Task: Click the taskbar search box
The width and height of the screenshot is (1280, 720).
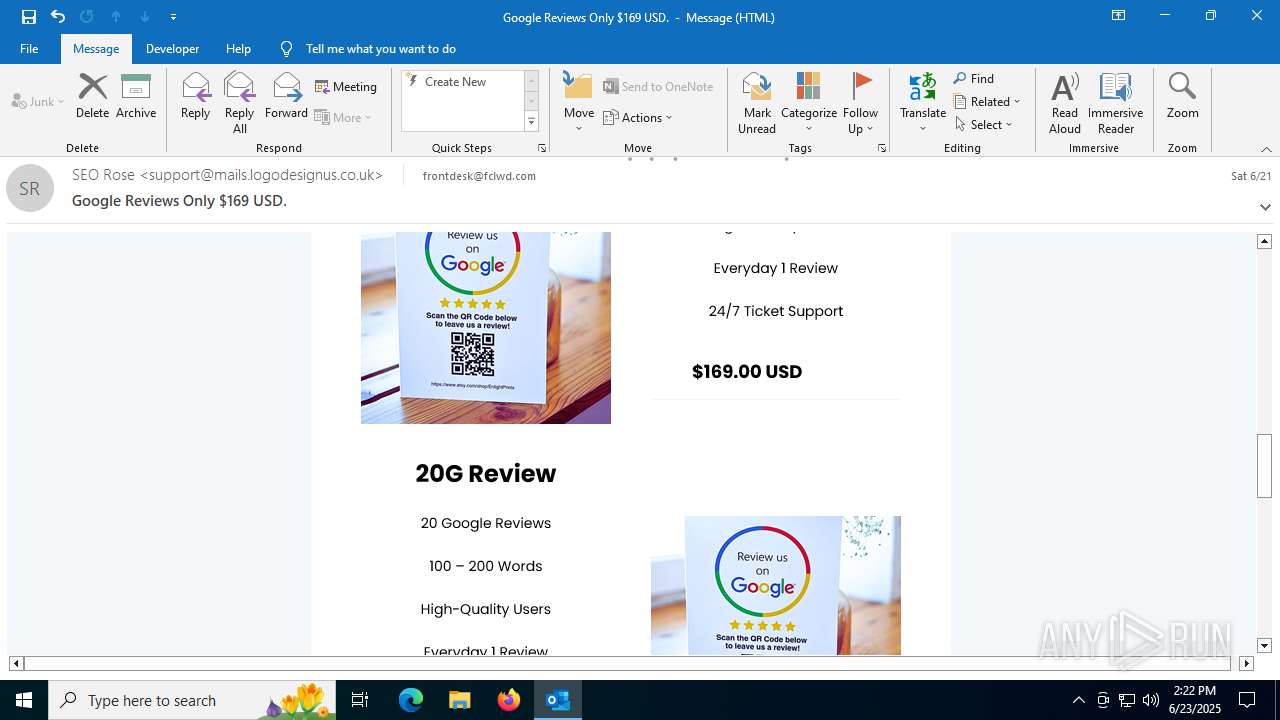Action: [x=192, y=700]
